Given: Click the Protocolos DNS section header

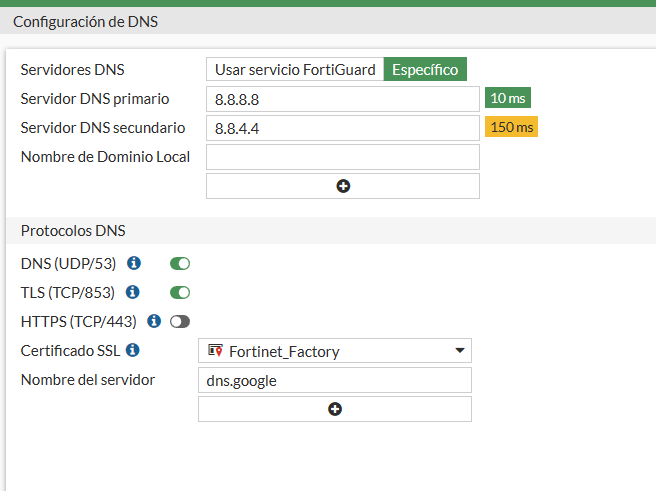Looking at the screenshot, I should [x=73, y=231].
